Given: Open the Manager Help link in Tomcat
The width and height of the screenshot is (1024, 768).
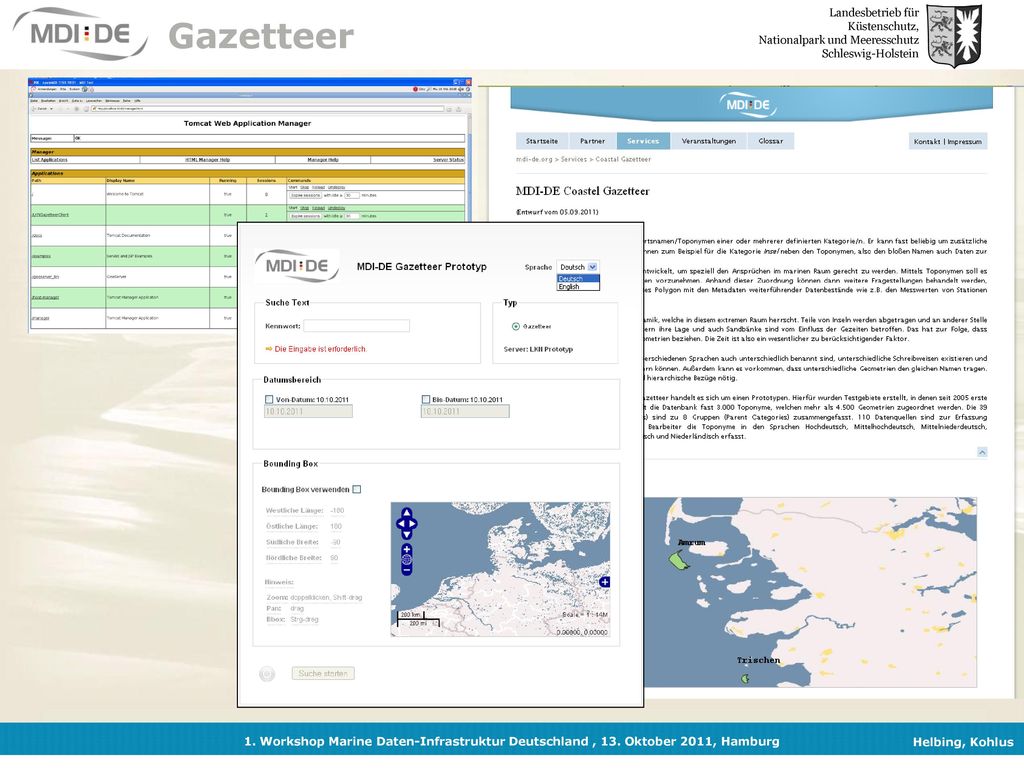Looking at the screenshot, I should tap(323, 160).
